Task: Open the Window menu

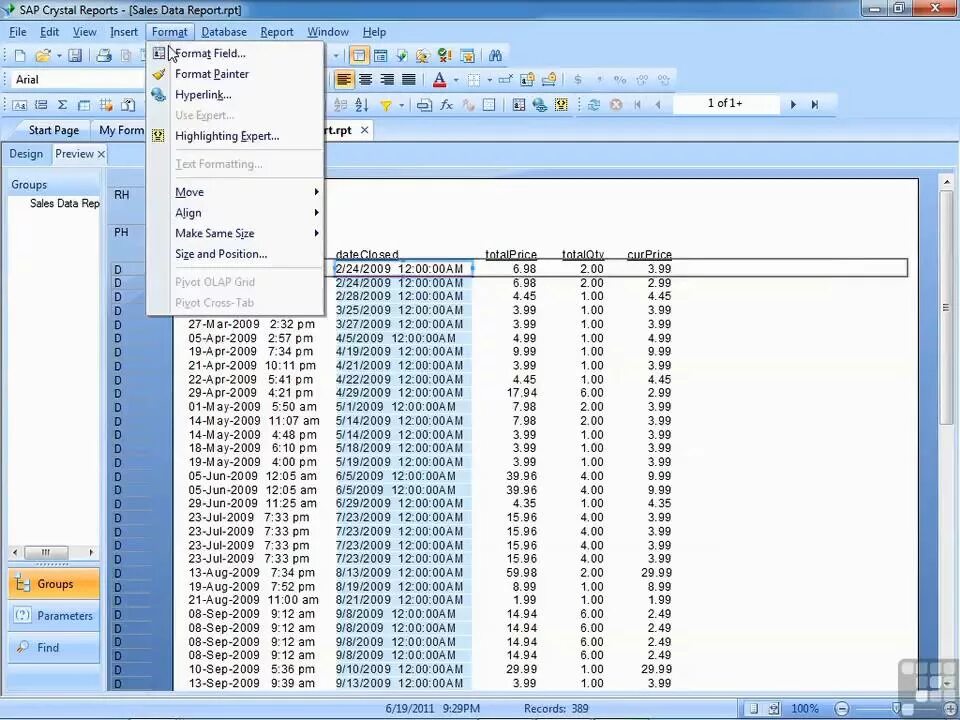Action: (328, 32)
